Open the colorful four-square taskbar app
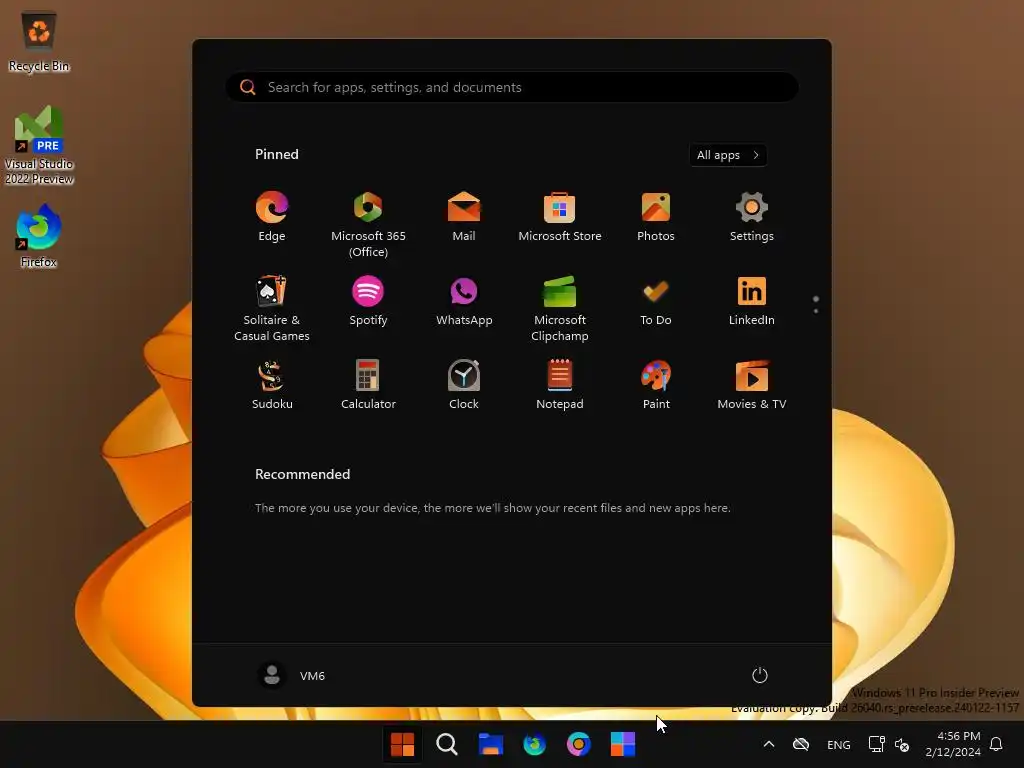Image resolution: width=1024 pixels, height=768 pixels. (x=622, y=744)
